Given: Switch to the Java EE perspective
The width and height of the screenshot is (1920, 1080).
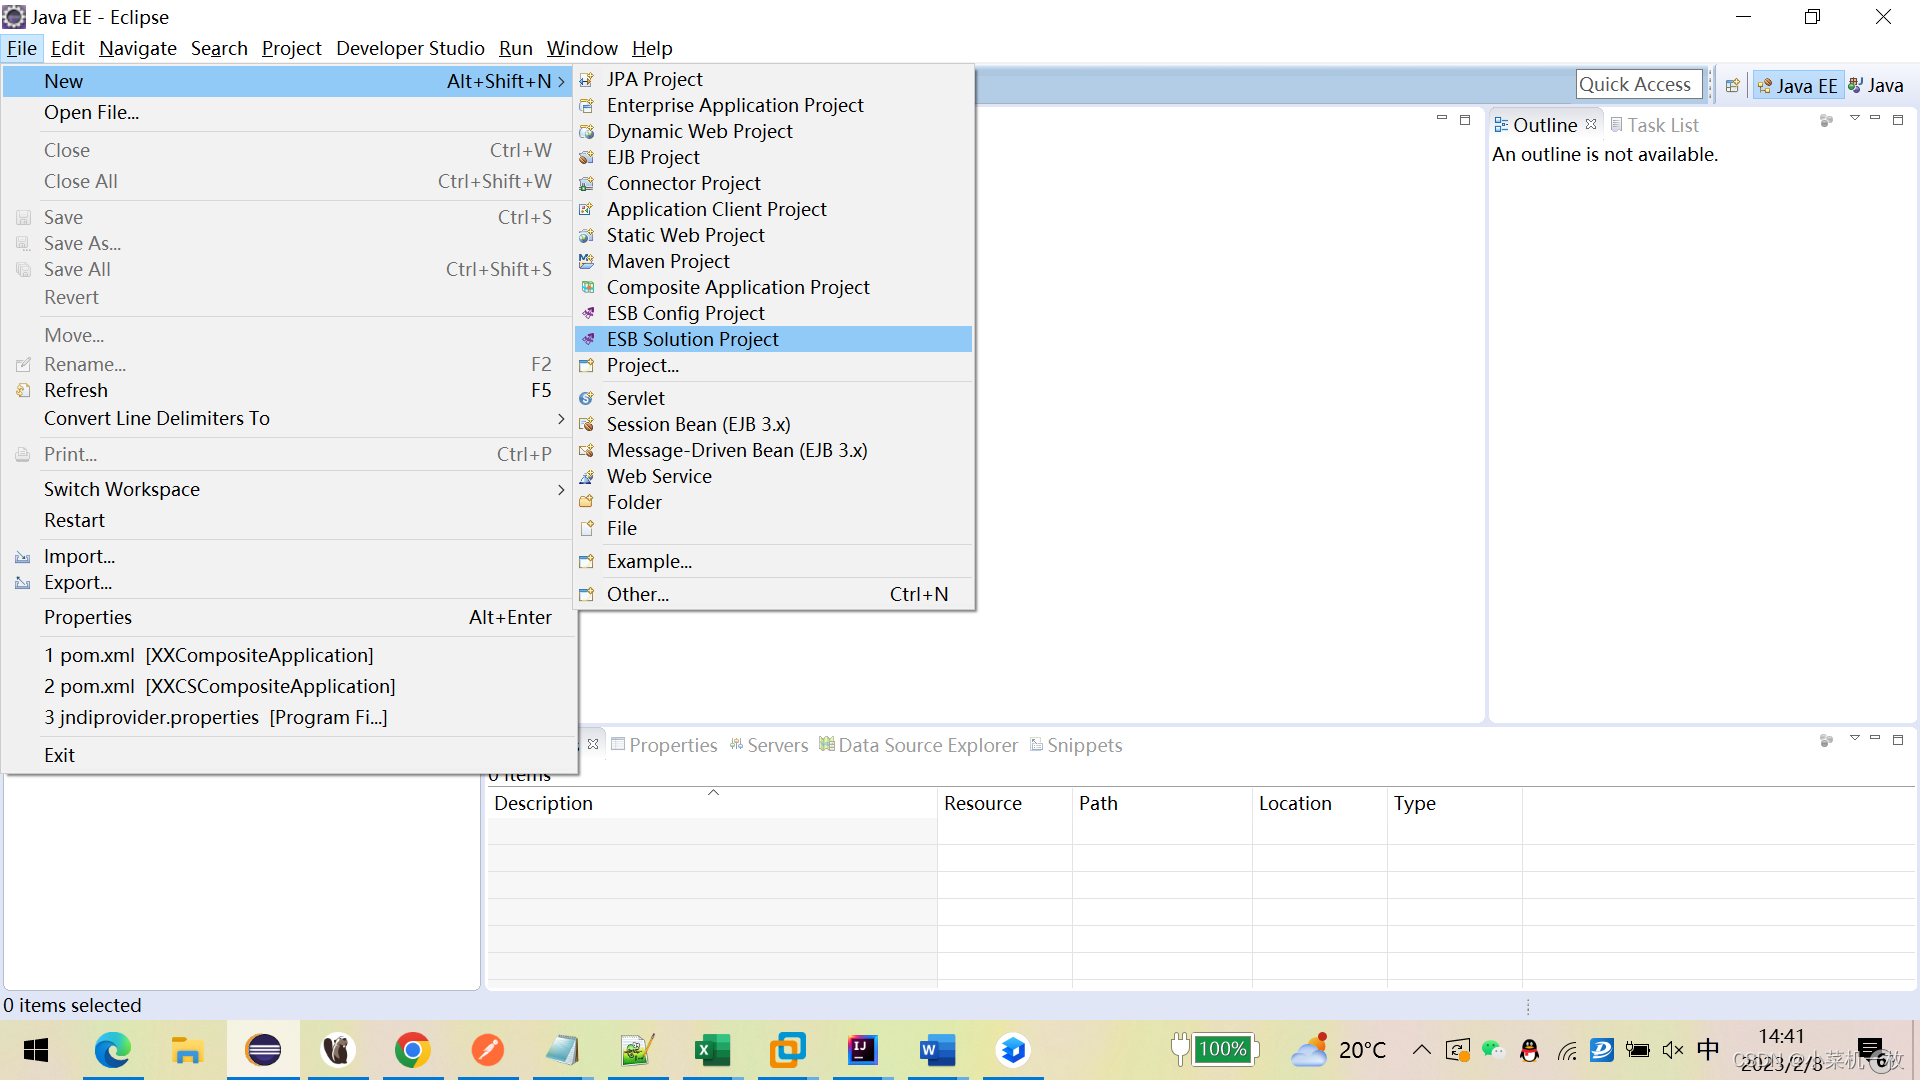Looking at the screenshot, I should (1798, 86).
